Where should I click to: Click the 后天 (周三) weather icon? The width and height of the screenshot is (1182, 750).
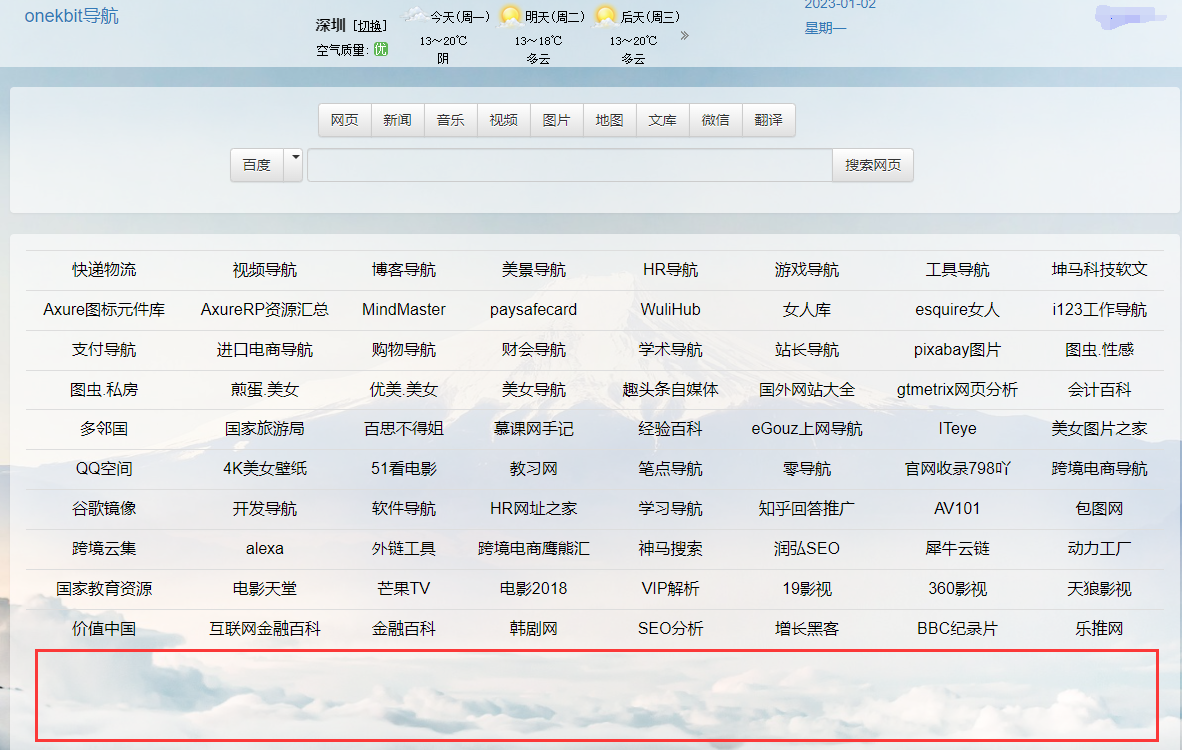605,16
